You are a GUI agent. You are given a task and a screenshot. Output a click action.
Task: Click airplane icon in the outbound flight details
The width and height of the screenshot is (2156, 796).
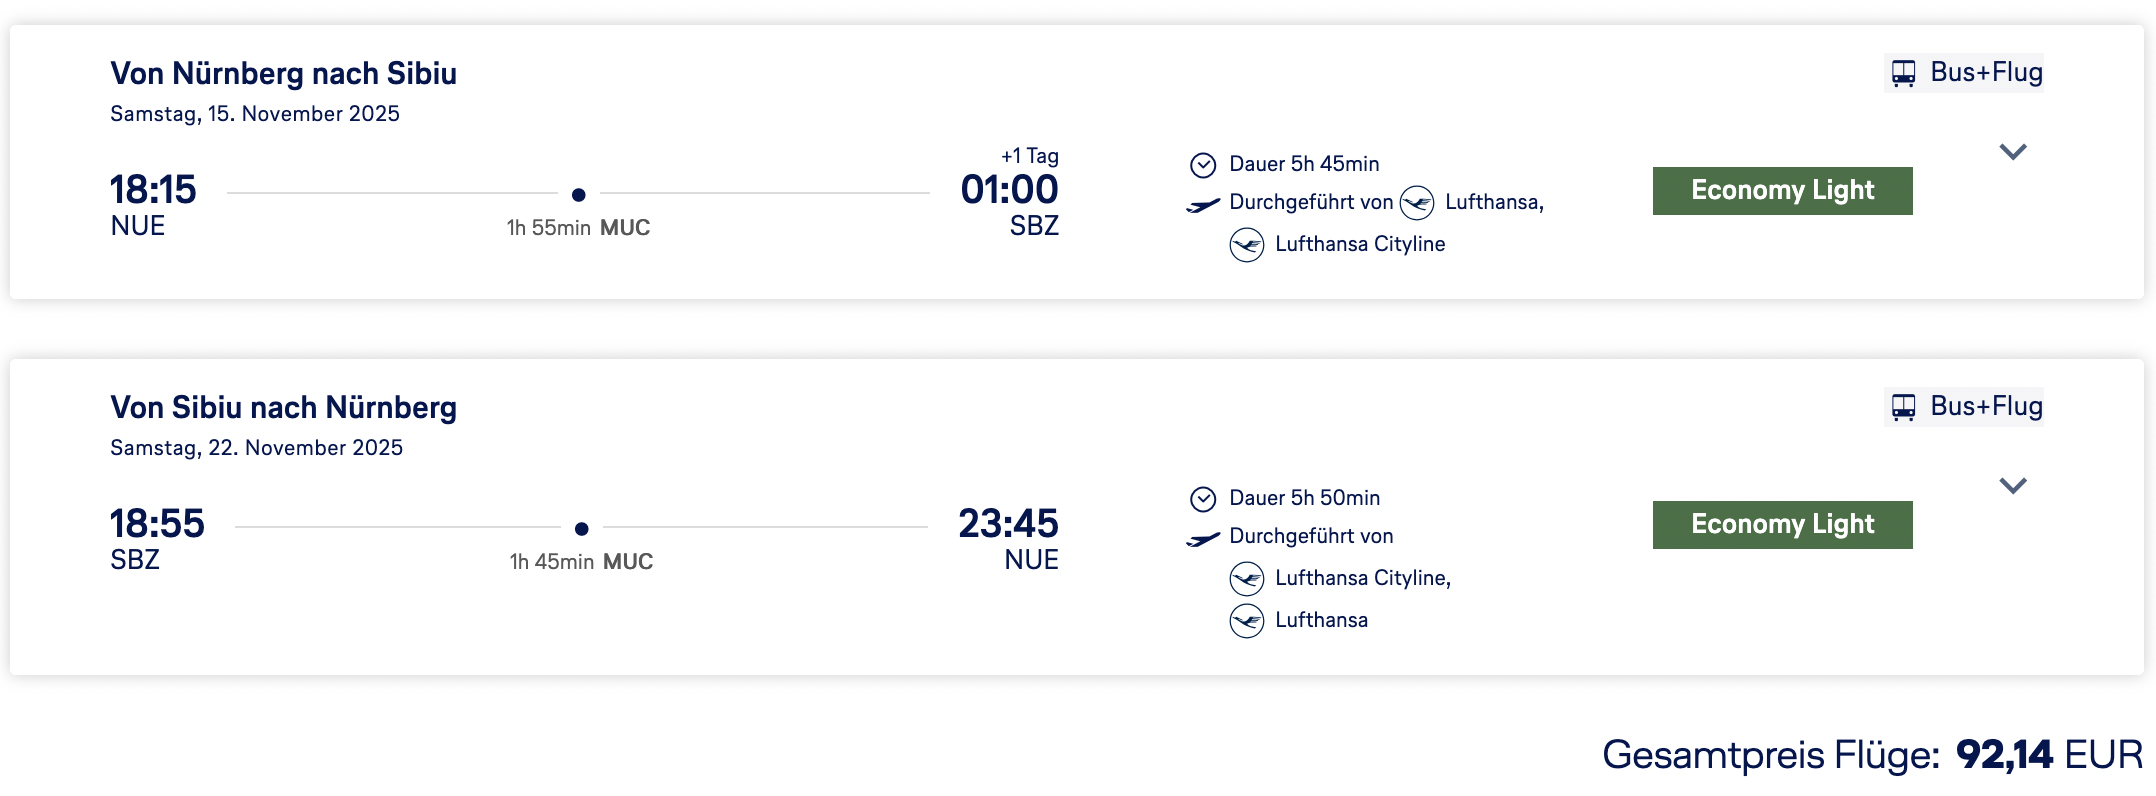pyautogui.click(x=1203, y=205)
